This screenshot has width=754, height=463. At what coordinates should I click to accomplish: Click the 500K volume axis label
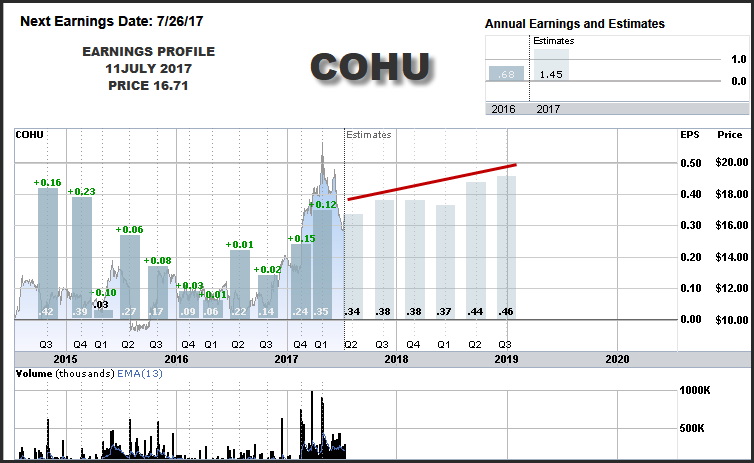(692, 428)
